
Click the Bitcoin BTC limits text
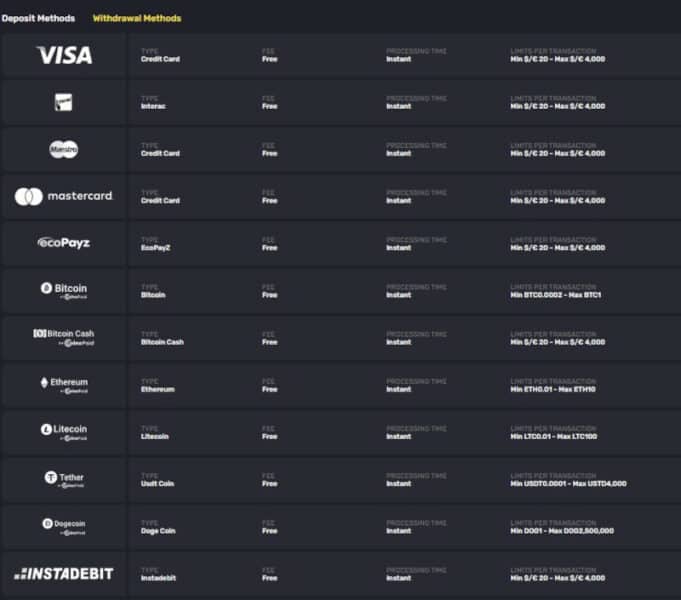(555, 295)
